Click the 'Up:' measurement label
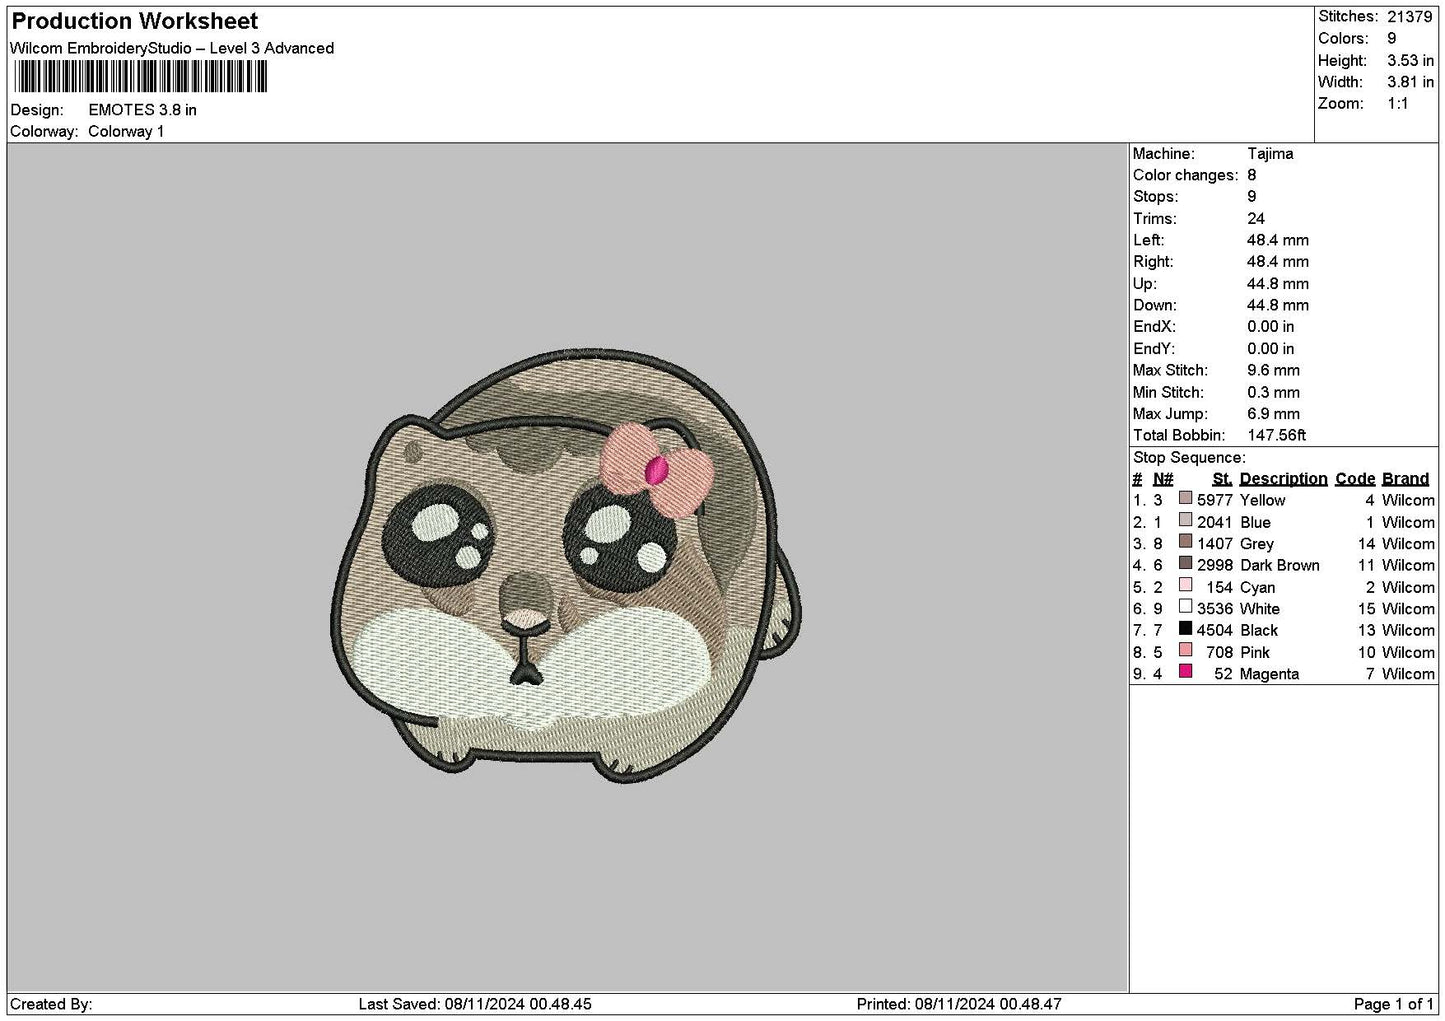This screenshot has width=1445, height=1021. [1145, 284]
